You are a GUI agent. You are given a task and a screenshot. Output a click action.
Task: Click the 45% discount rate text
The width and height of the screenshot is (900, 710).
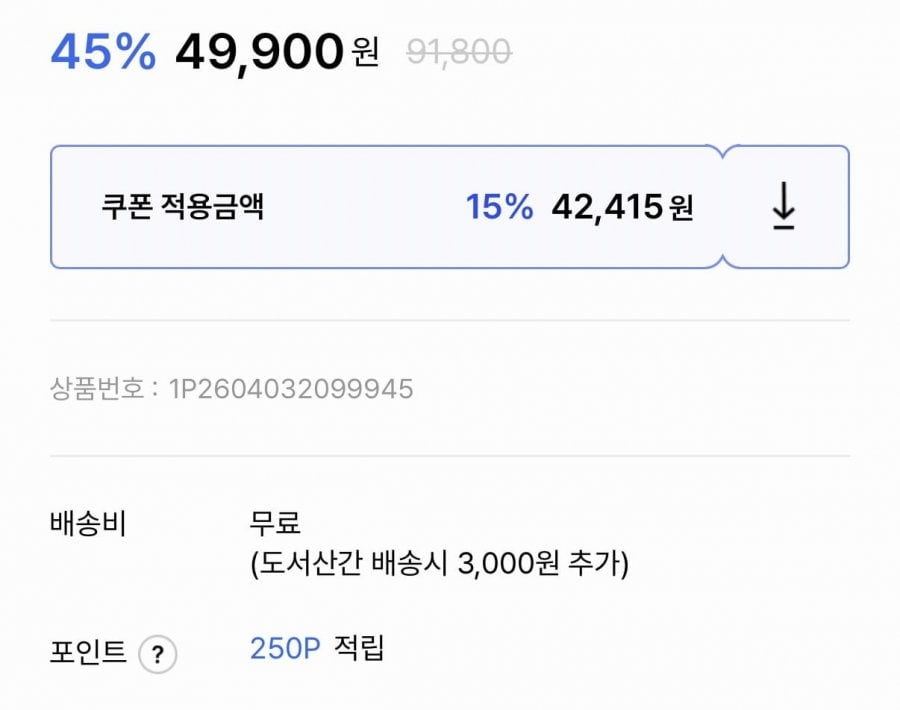pyautogui.click(x=103, y=52)
